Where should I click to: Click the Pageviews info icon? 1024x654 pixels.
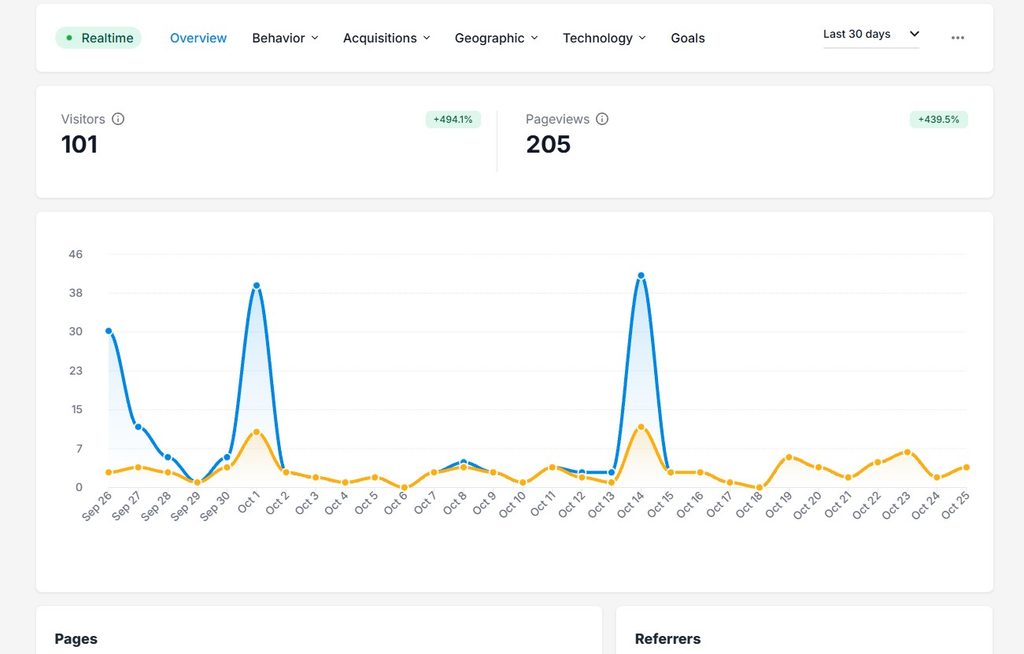[602, 119]
